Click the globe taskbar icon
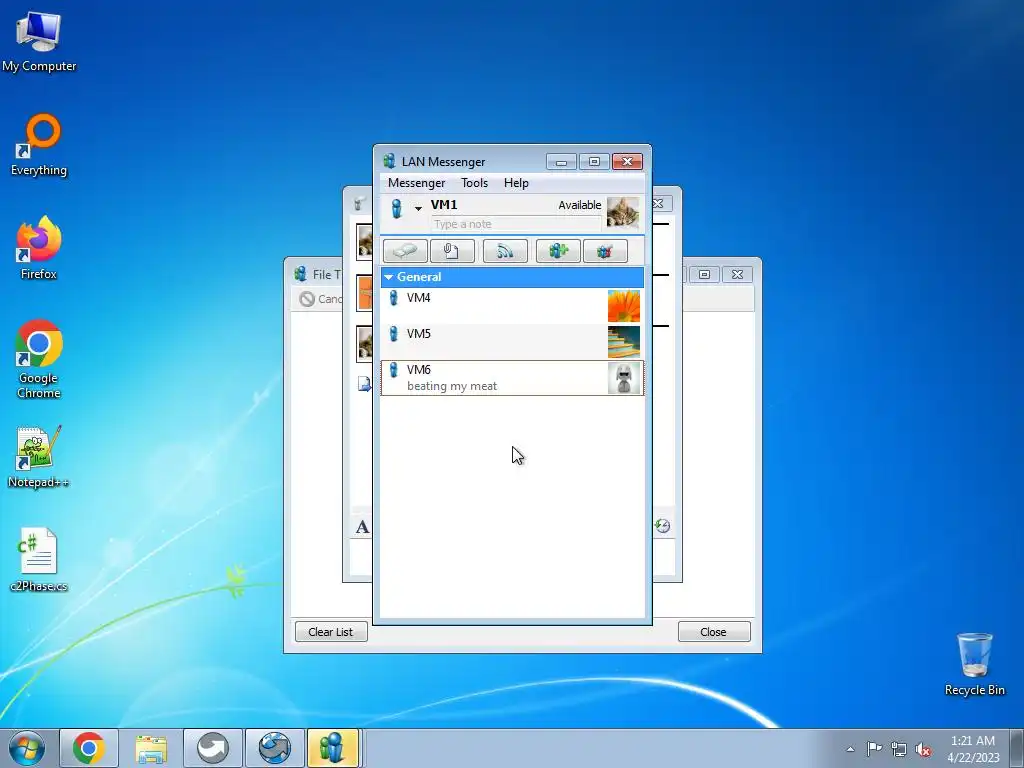 [x=274, y=748]
